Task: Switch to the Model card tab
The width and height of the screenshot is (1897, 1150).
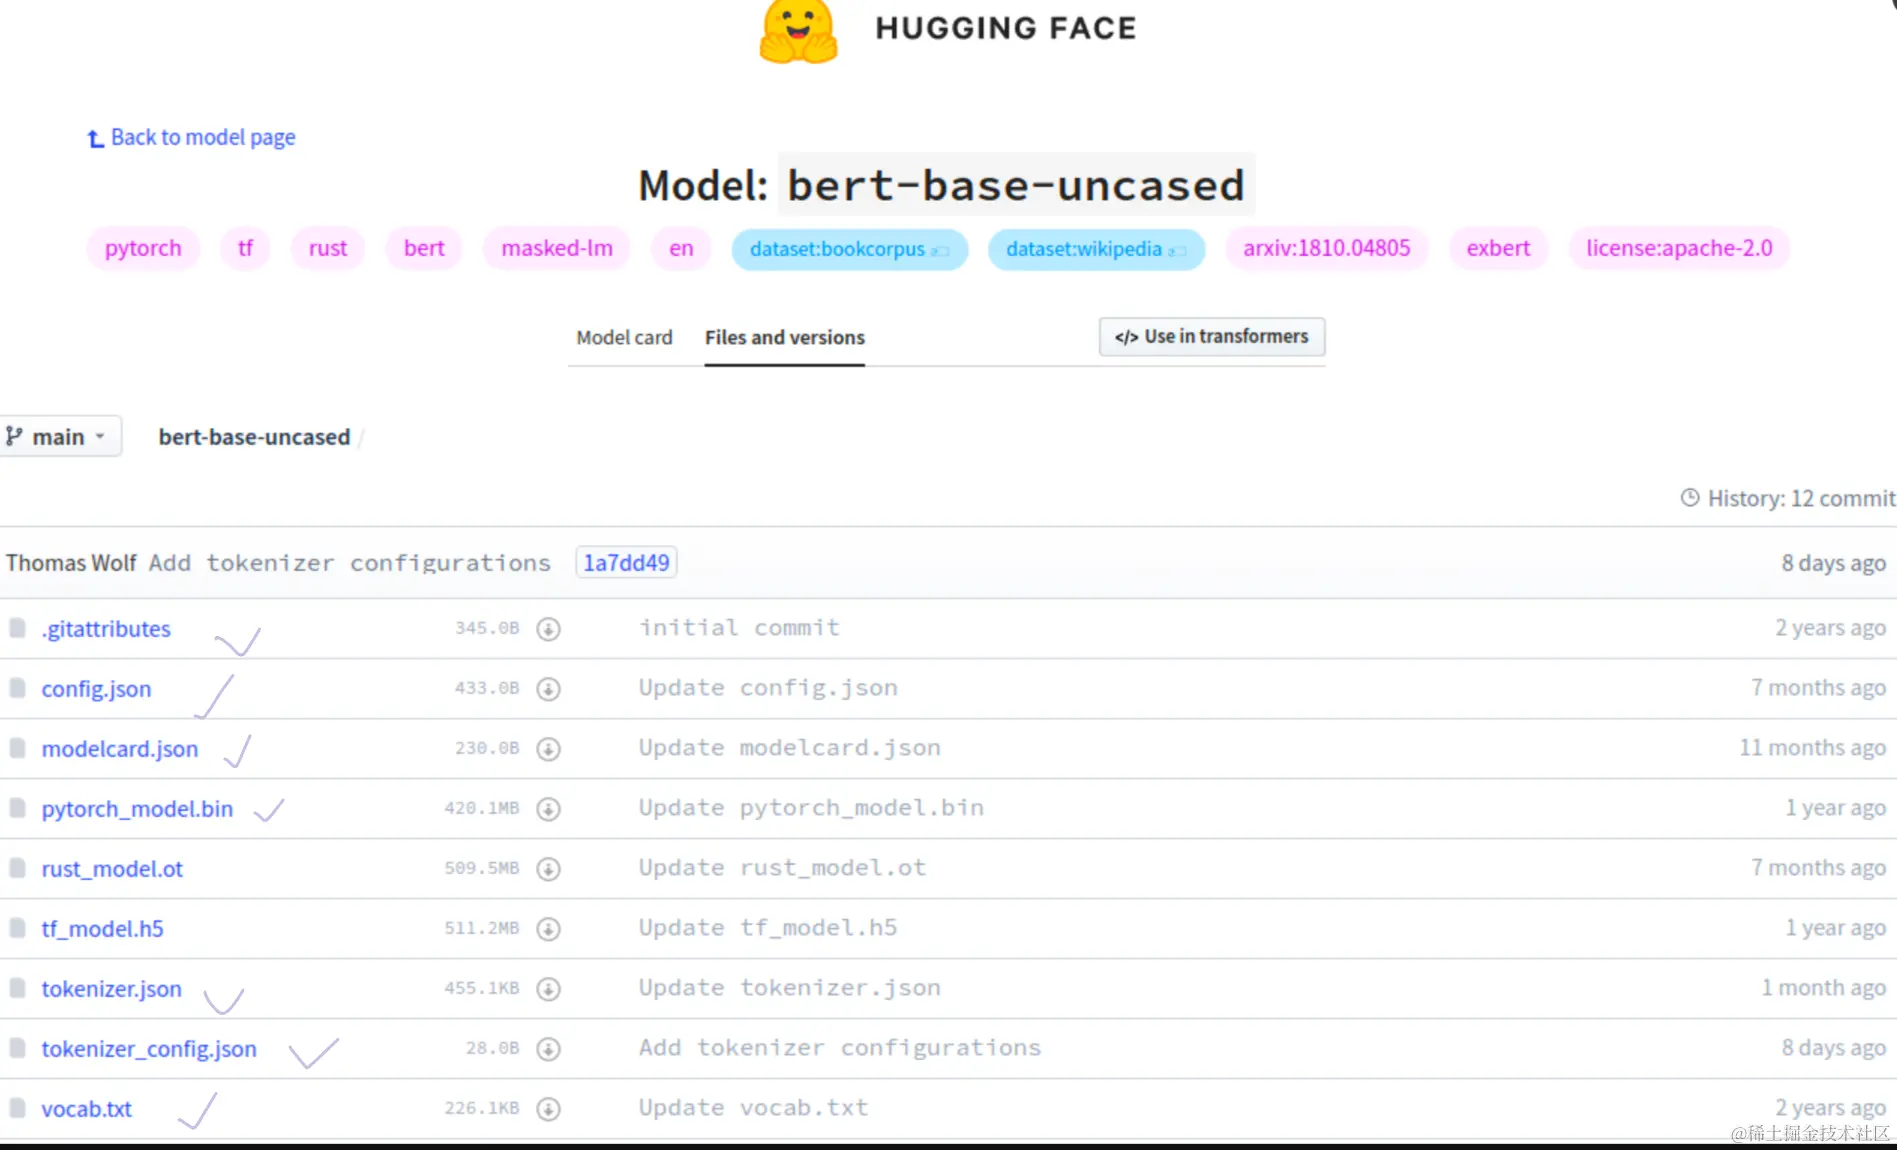Action: coord(624,338)
